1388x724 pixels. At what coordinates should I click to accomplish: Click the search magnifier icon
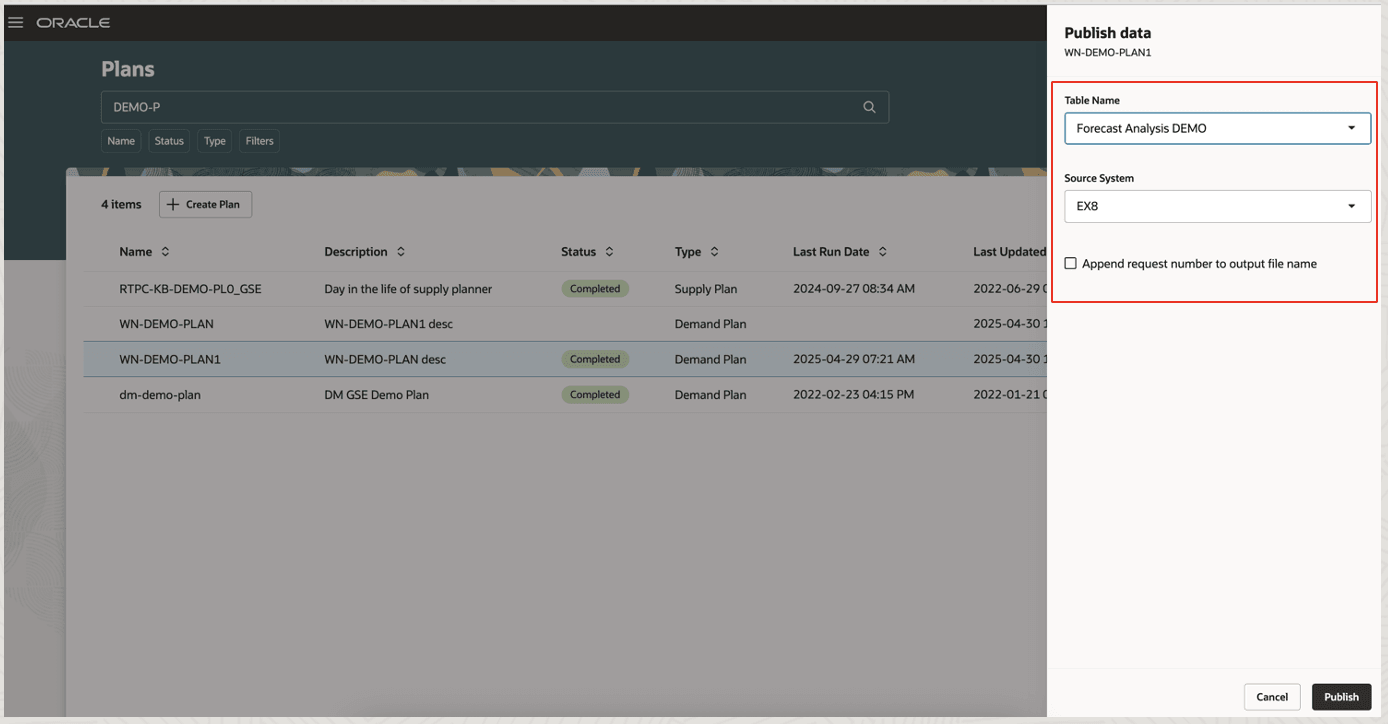point(869,107)
